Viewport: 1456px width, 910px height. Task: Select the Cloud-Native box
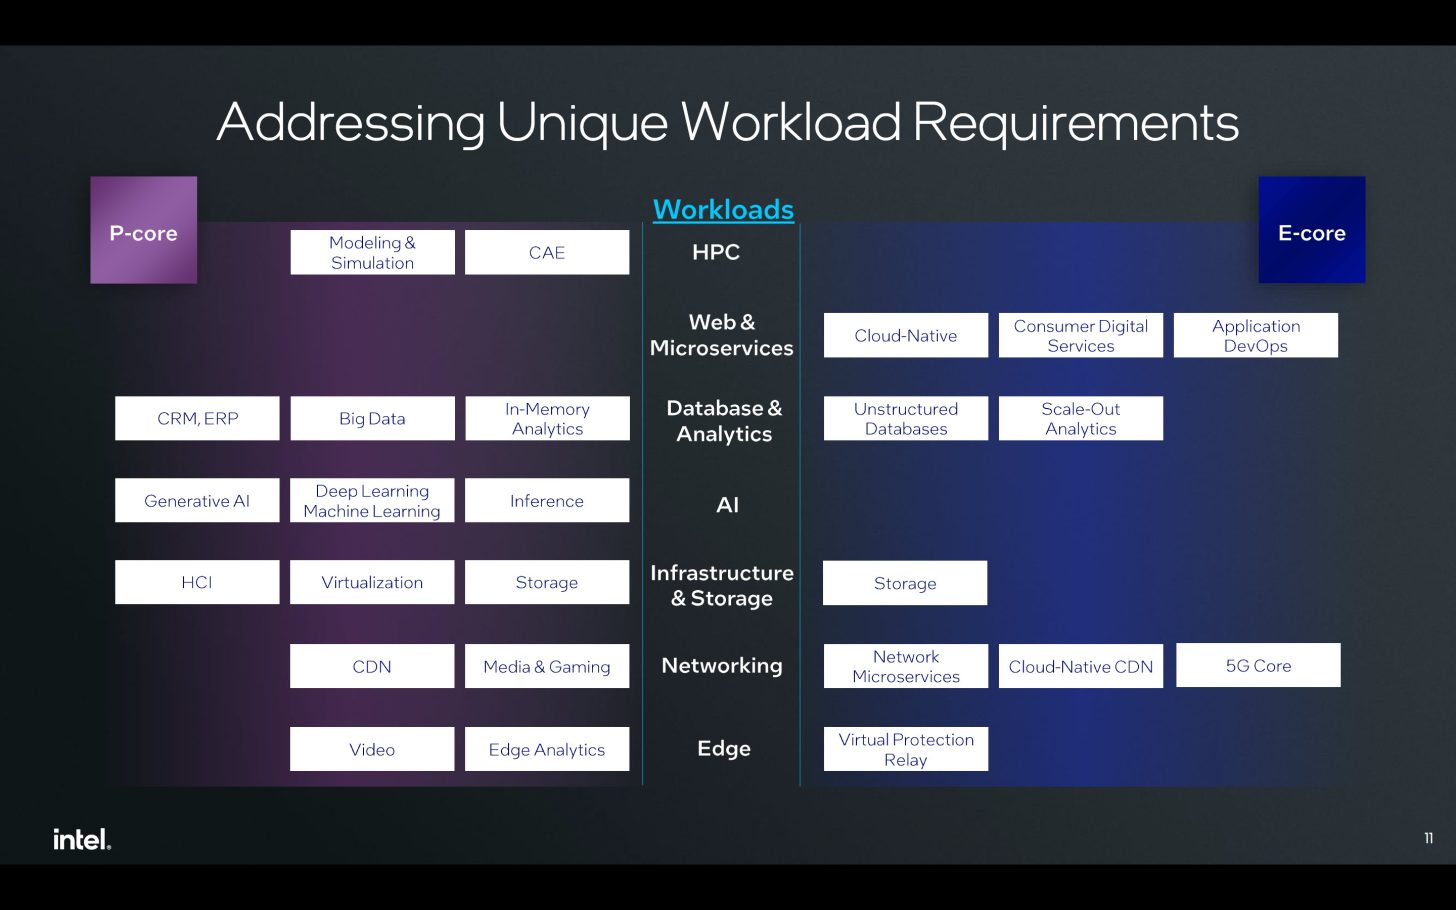pos(906,335)
